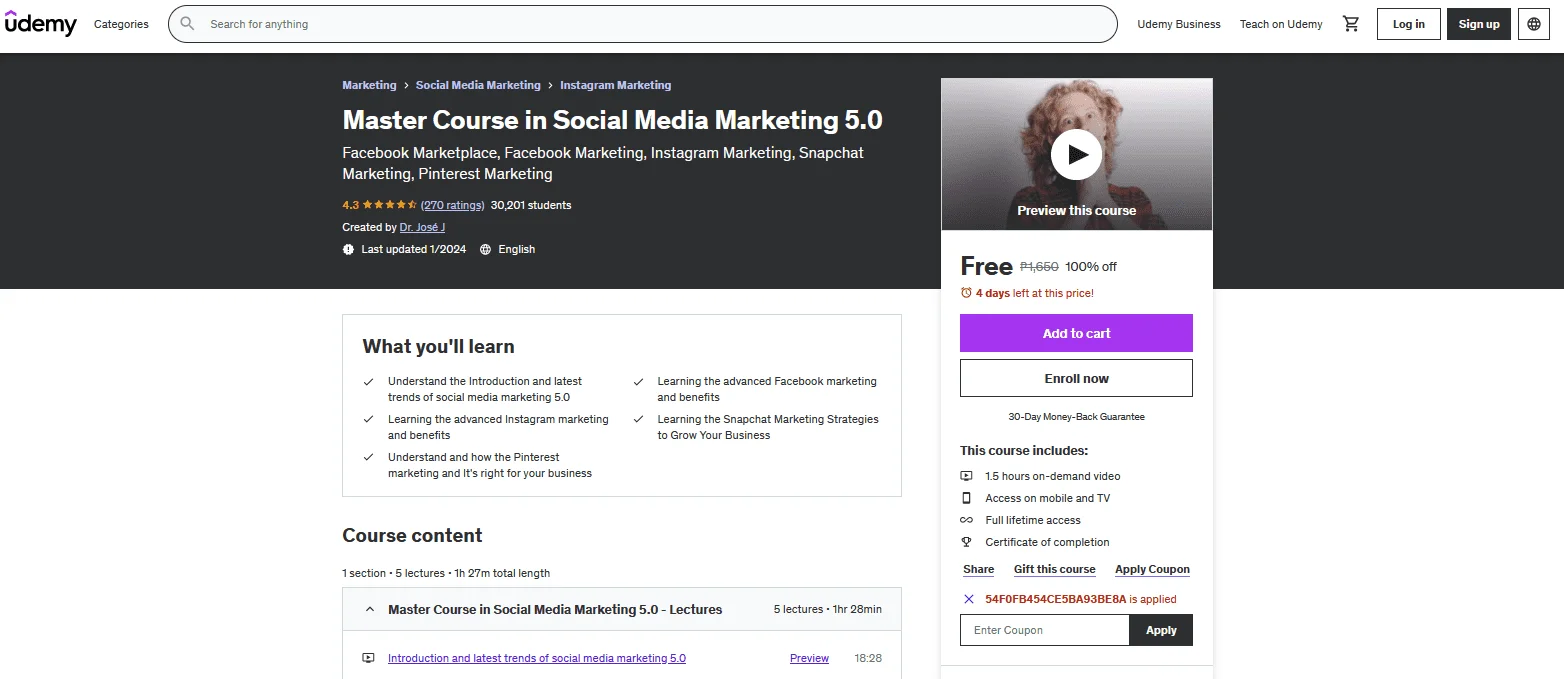Image resolution: width=1564 pixels, height=679 pixels.
Task: Click the 'Last updated 1/2024' text
Action: pos(413,249)
